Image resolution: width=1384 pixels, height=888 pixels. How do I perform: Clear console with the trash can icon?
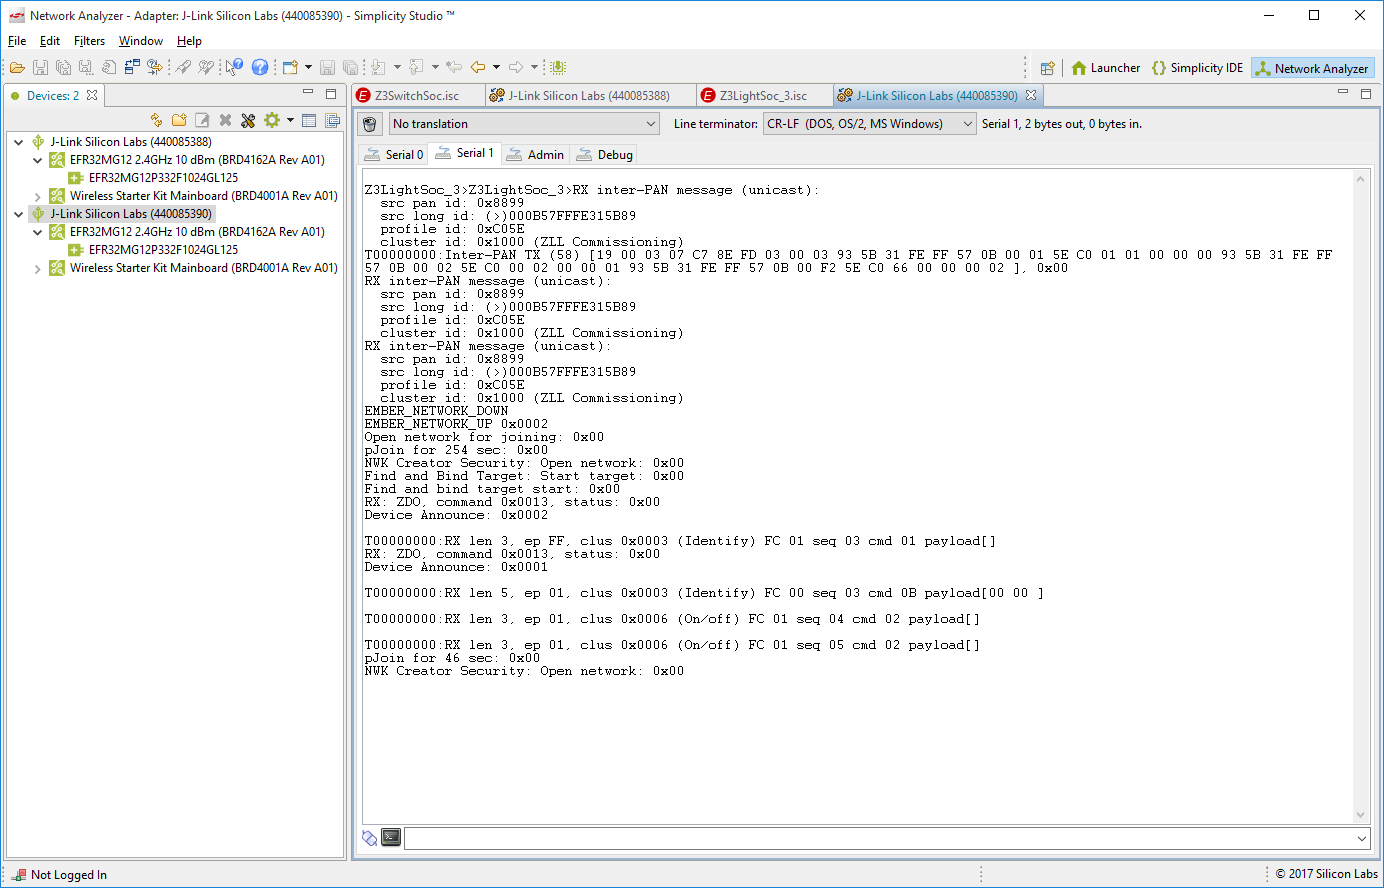[370, 124]
